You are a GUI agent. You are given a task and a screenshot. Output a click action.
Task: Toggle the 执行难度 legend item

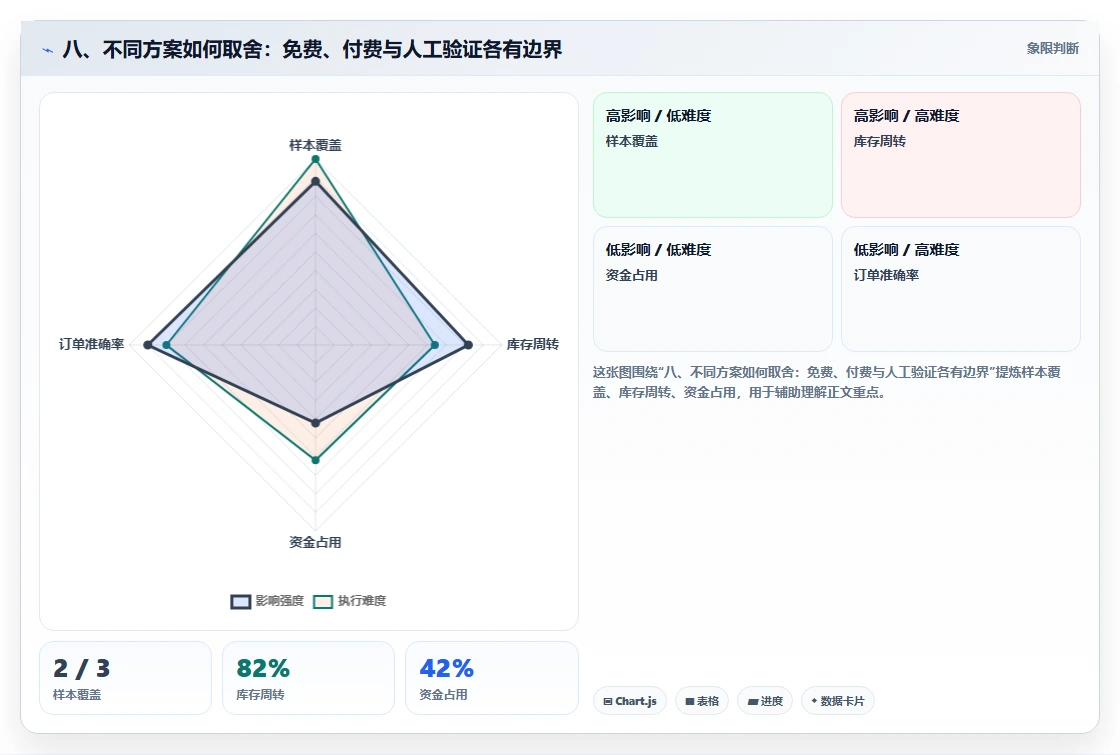tap(349, 601)
